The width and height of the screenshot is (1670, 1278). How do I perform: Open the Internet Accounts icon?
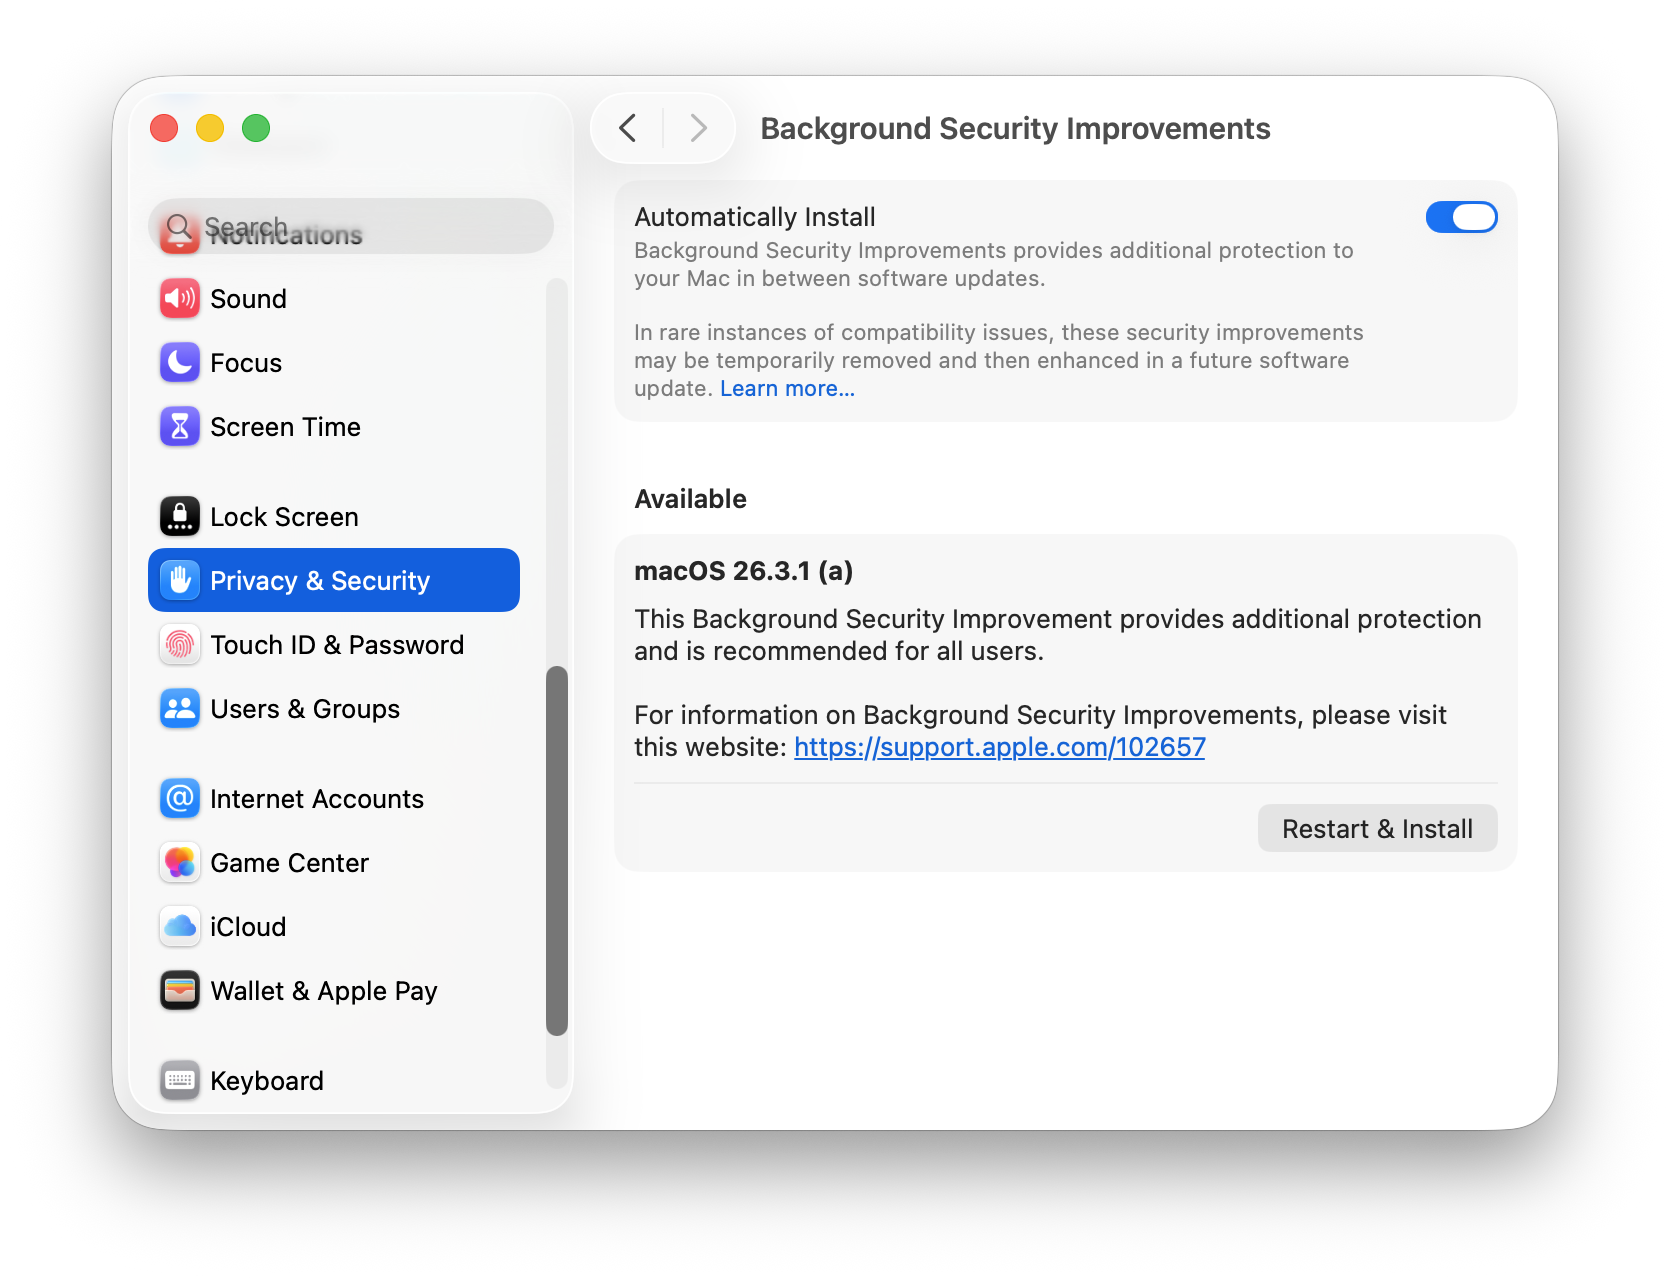click(179, 798)
